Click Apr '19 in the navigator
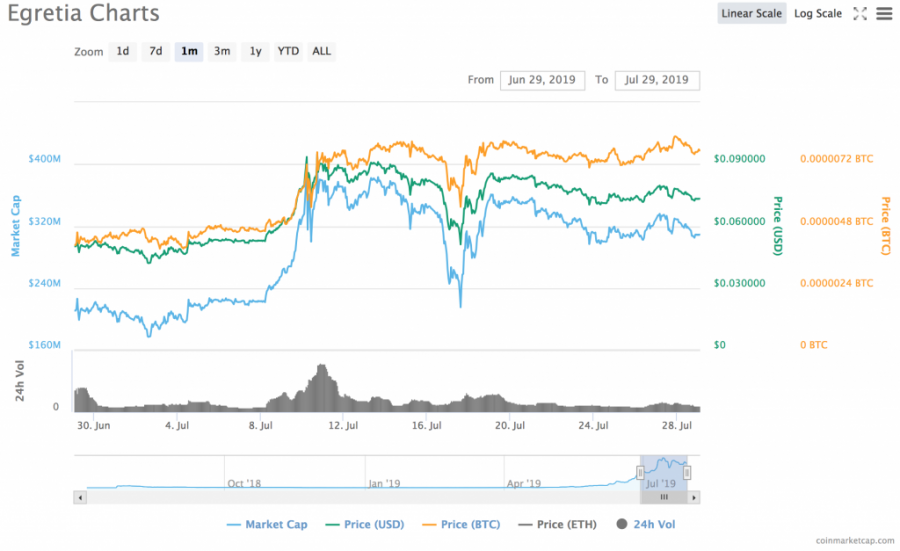 point(523,483)
